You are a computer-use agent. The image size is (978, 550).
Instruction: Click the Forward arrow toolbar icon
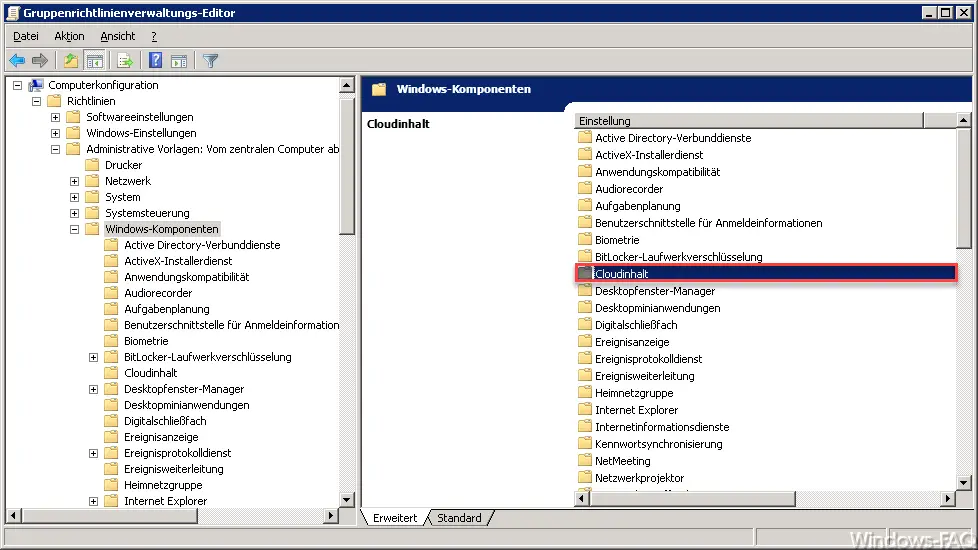(x=40, y=60)
